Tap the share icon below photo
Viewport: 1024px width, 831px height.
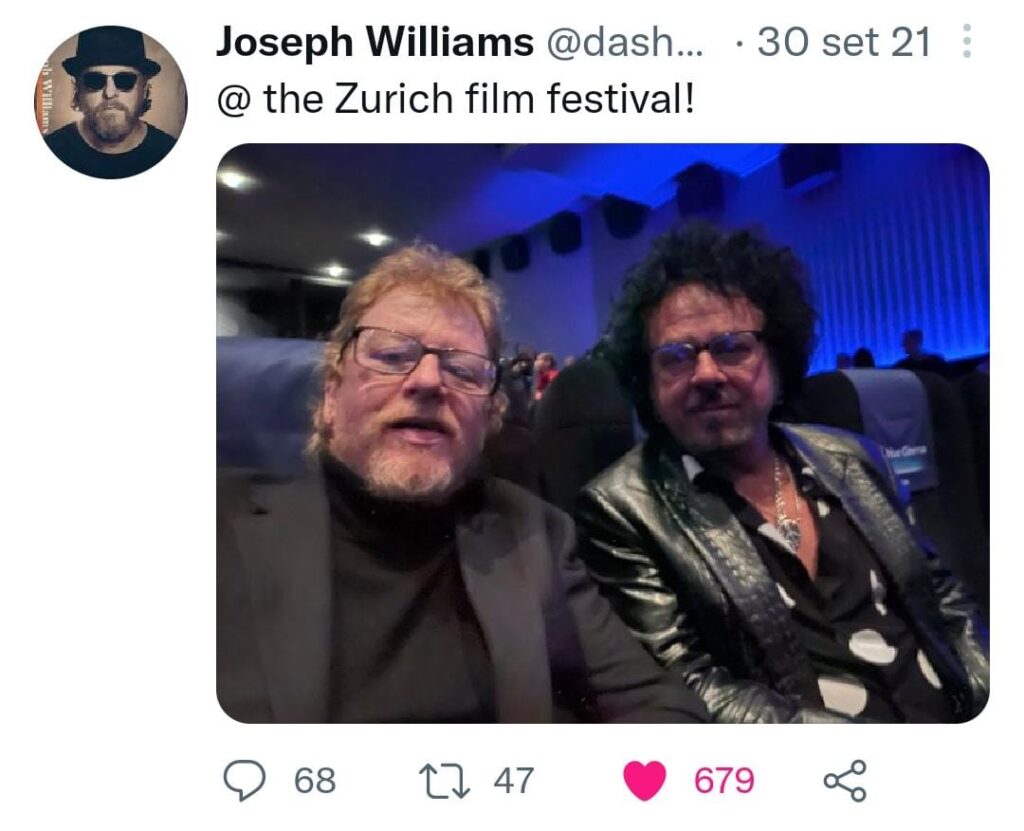click(x=844, y=780)
